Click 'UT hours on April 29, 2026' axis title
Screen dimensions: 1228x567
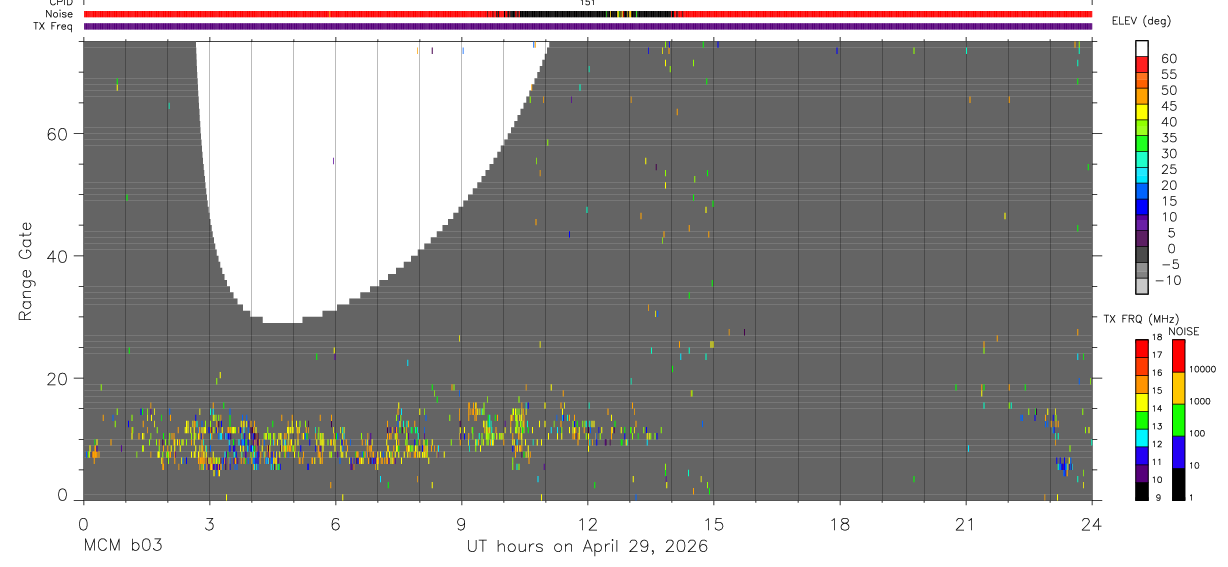[588, 546]
